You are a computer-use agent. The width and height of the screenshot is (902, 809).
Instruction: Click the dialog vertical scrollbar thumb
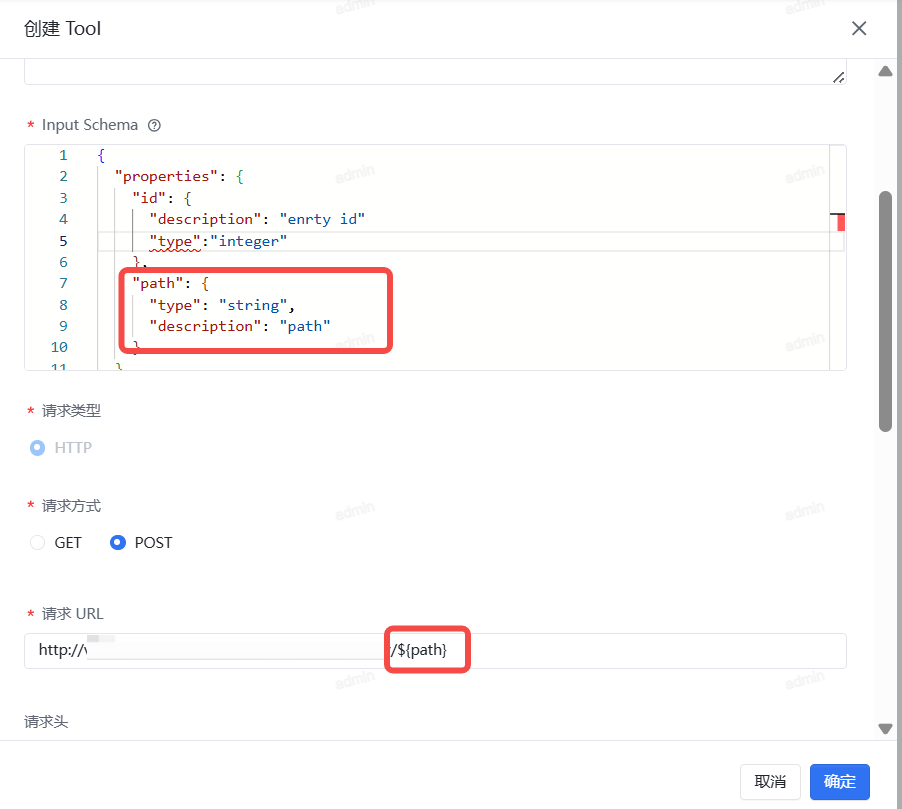tap(885, 310)
